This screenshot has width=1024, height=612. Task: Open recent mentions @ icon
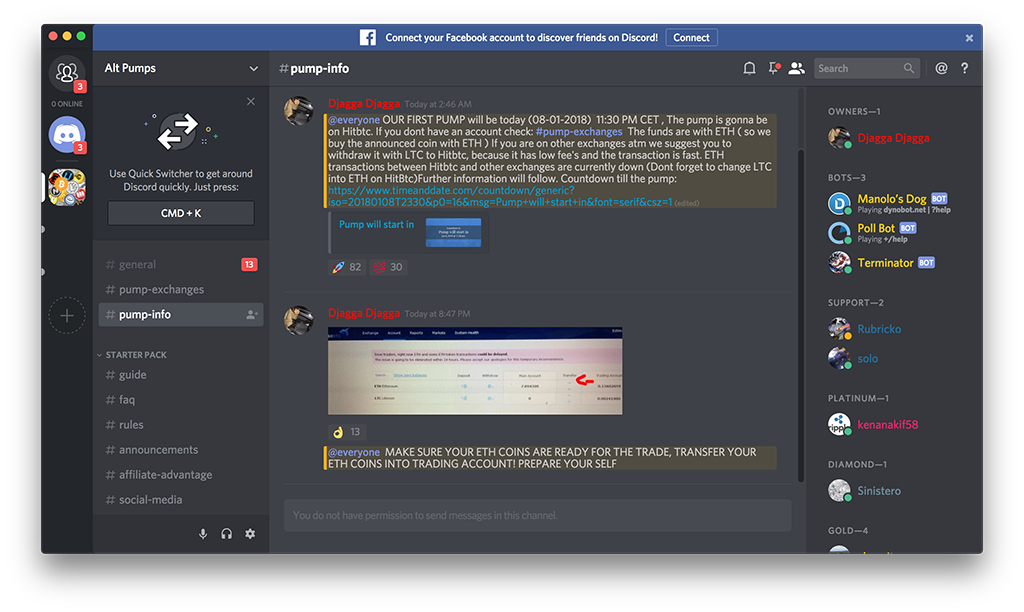[941, 68]
